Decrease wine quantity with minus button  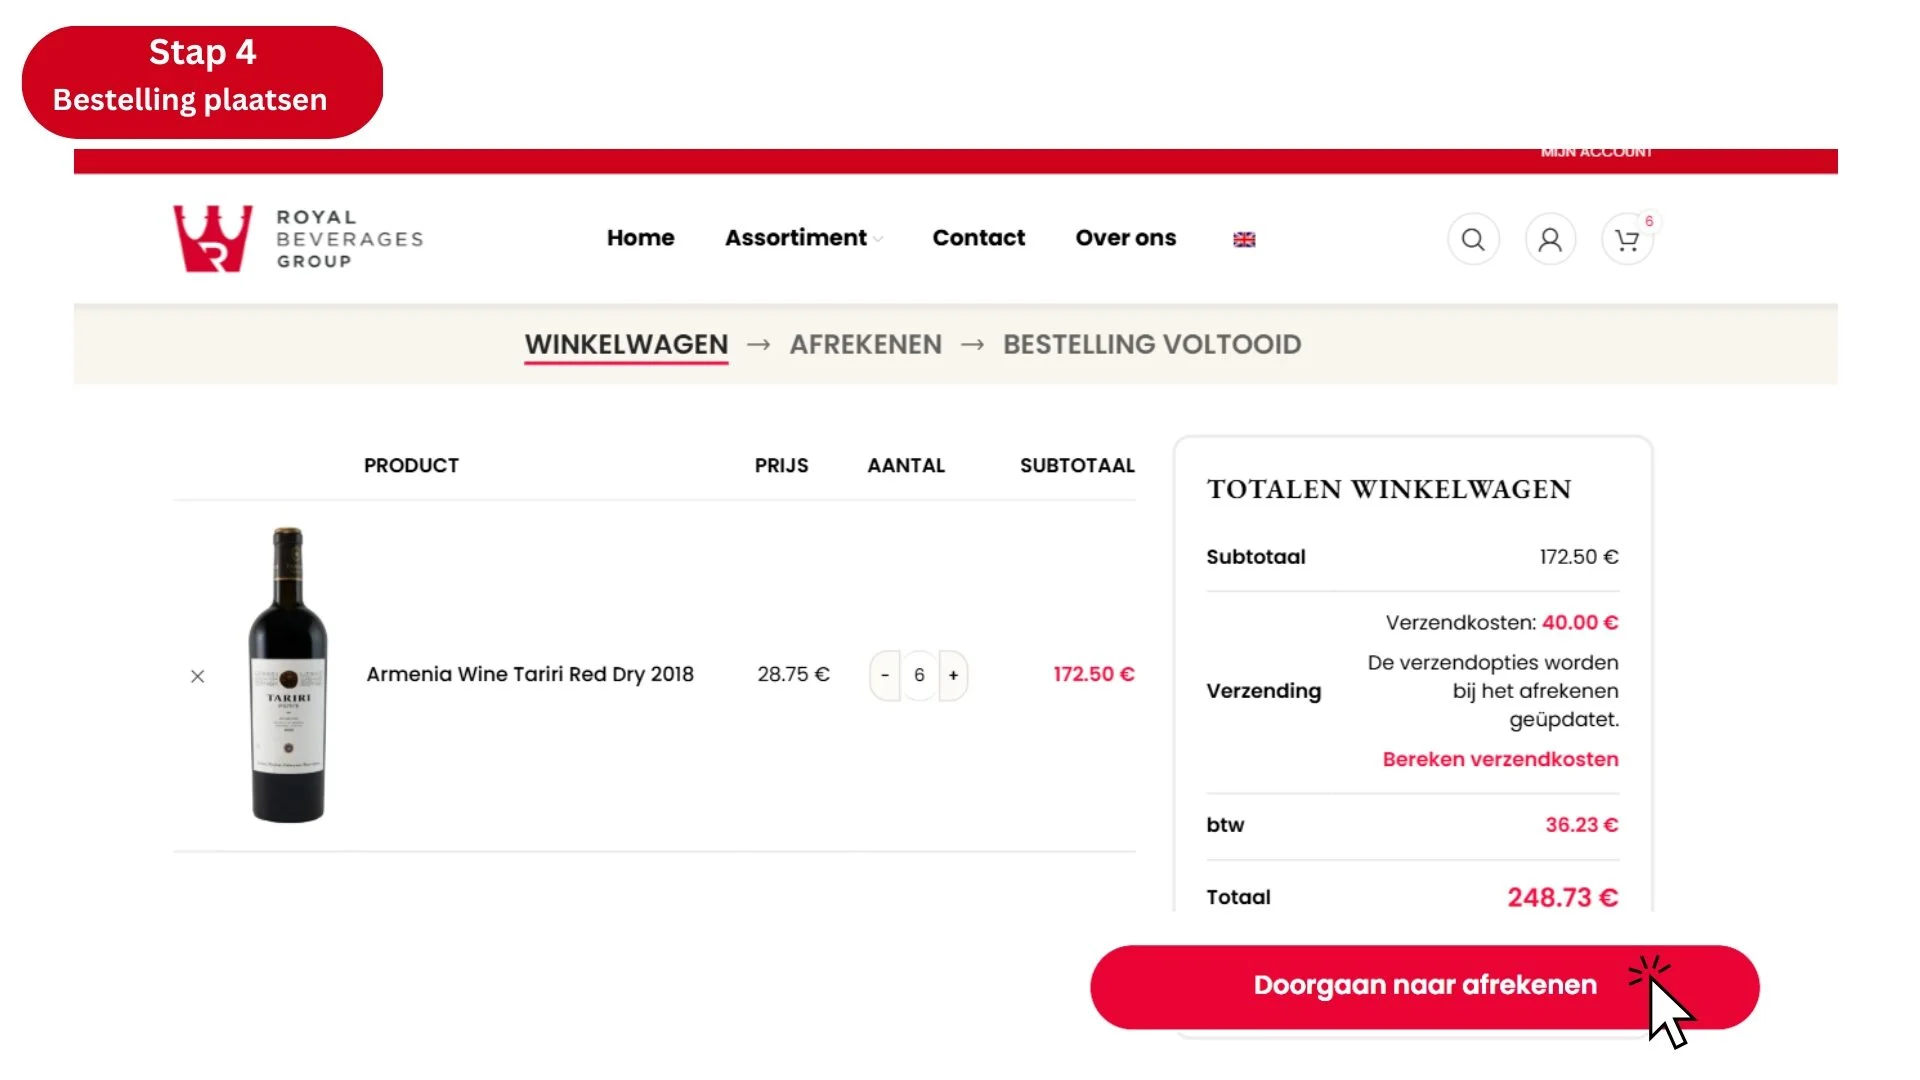[x=885, y=675]
